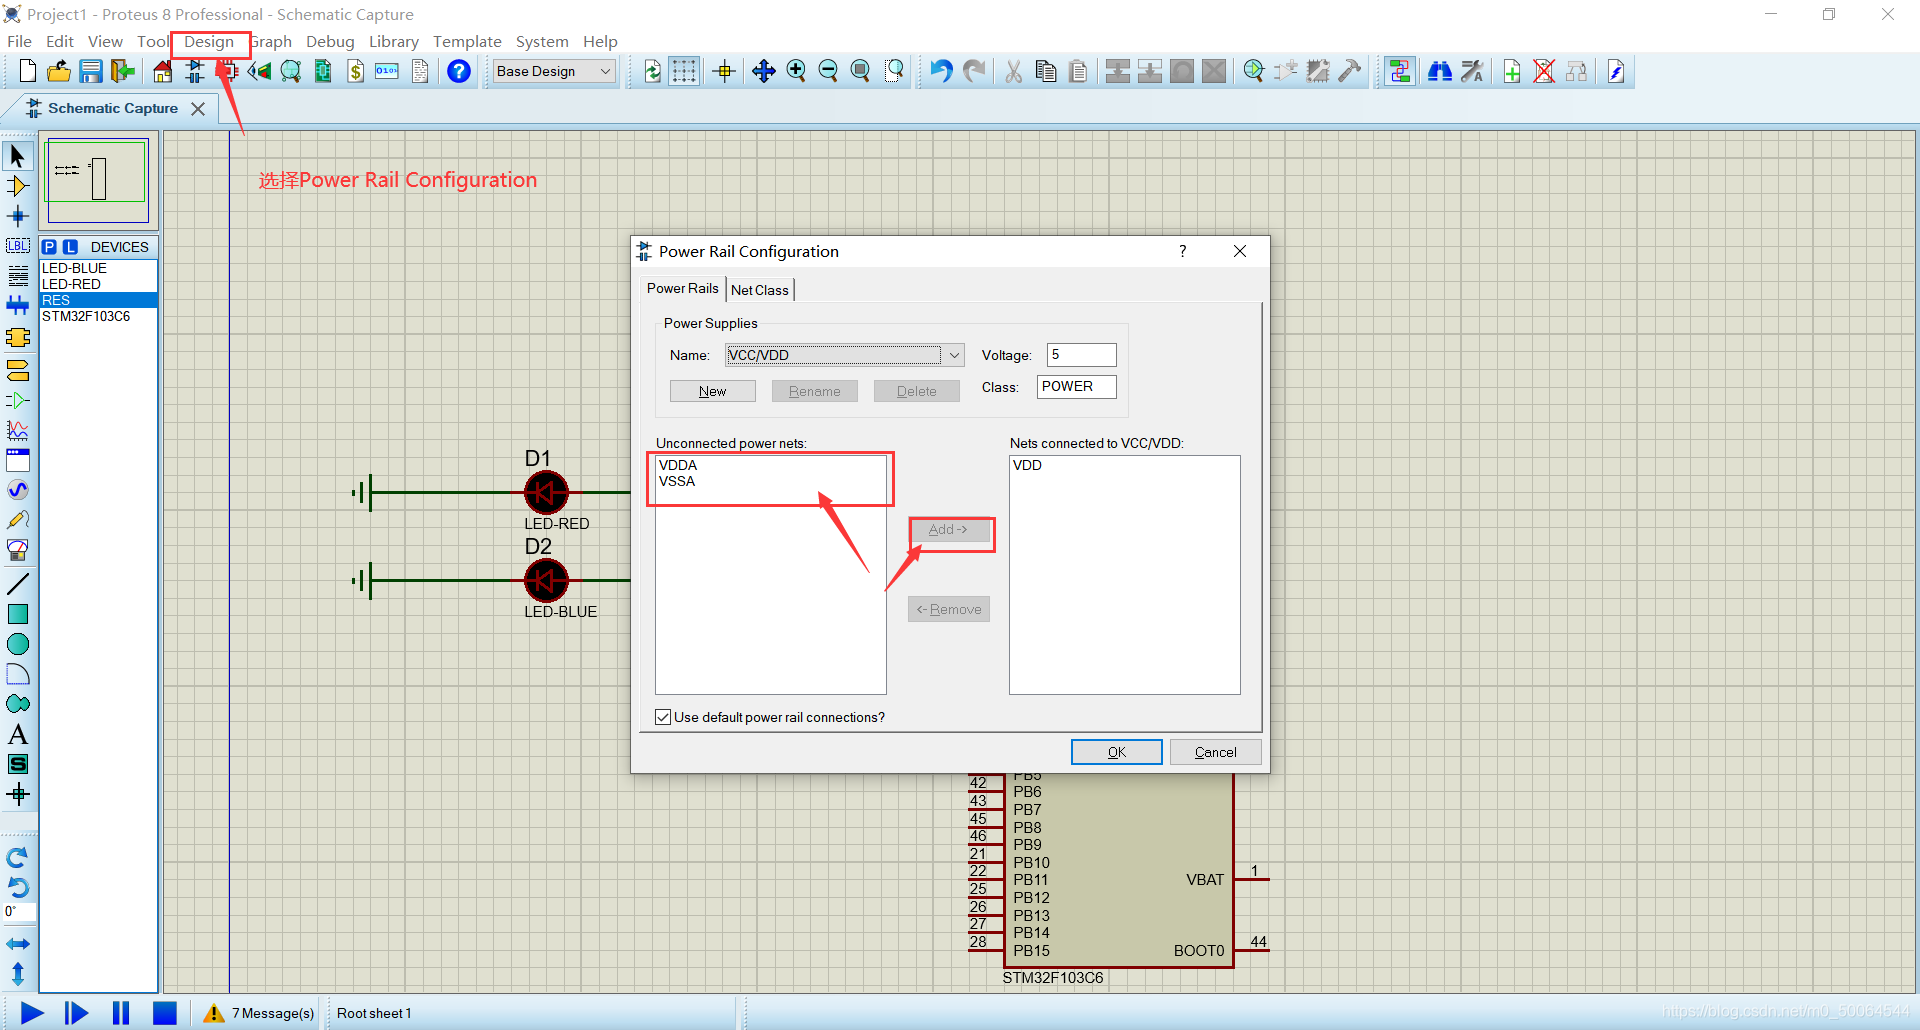1920x1030 pixels.
Task: Click the Y-Mirror vertical flip icon
Action: tap(18, 973)
